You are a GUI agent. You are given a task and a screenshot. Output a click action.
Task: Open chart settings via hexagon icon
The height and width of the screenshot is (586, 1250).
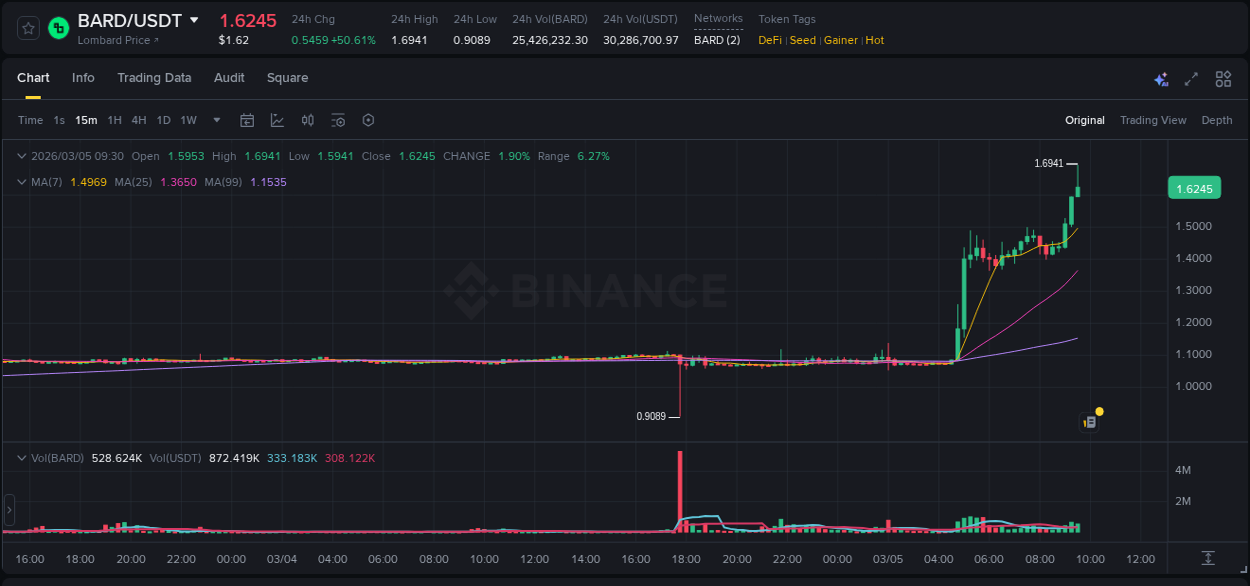368,120
